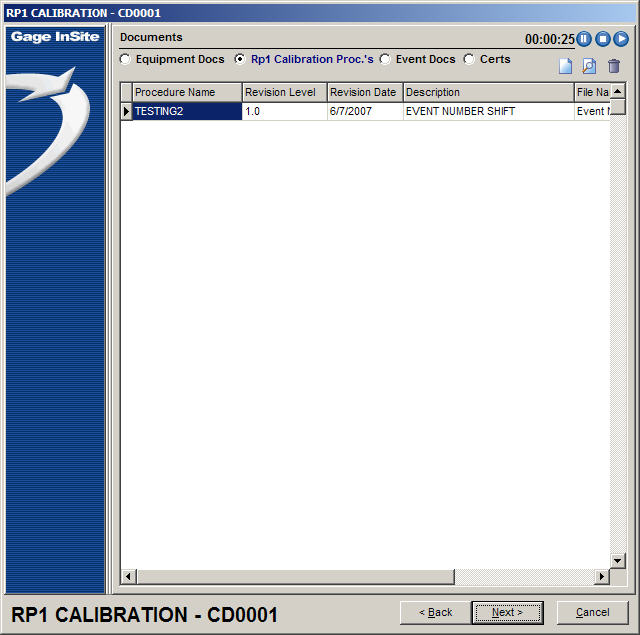The width and height of the screenshot is (640, 635).
Task: Go back with the Back button
Action: (x=435, y=612)
